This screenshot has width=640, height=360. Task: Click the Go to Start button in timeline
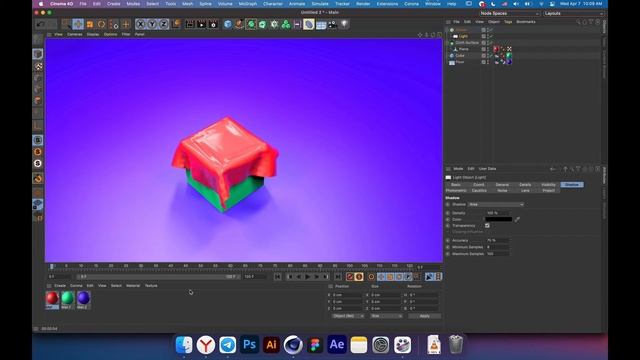pos(278,277)
